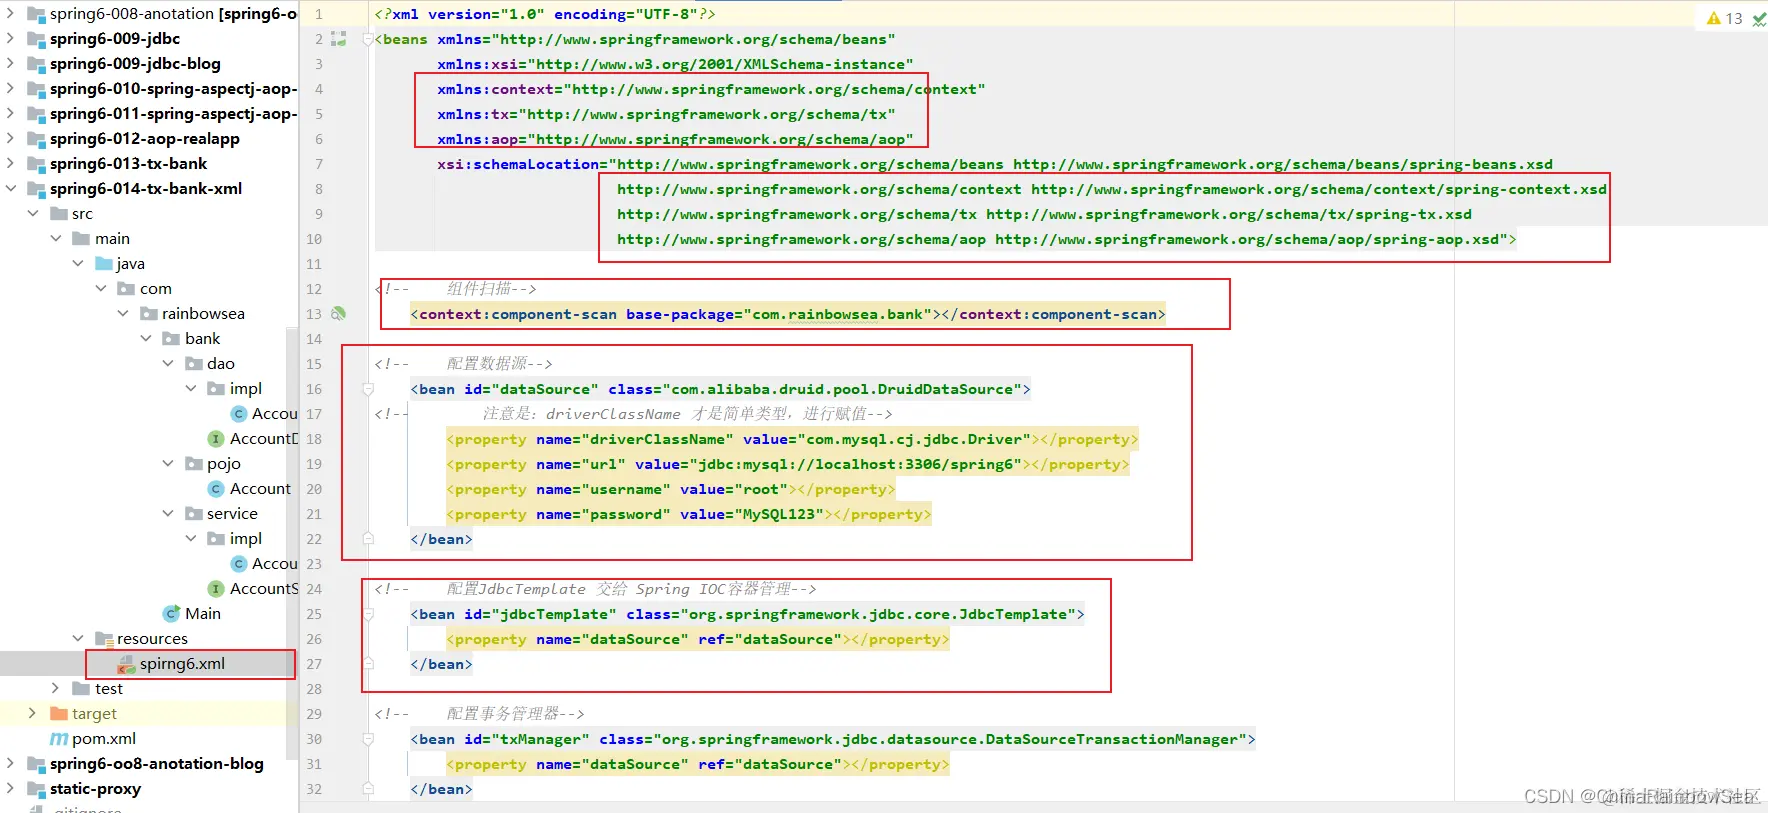This screenshot has height=813, width=1768.
Task: Select the bank package
Action: pos(202,338)
